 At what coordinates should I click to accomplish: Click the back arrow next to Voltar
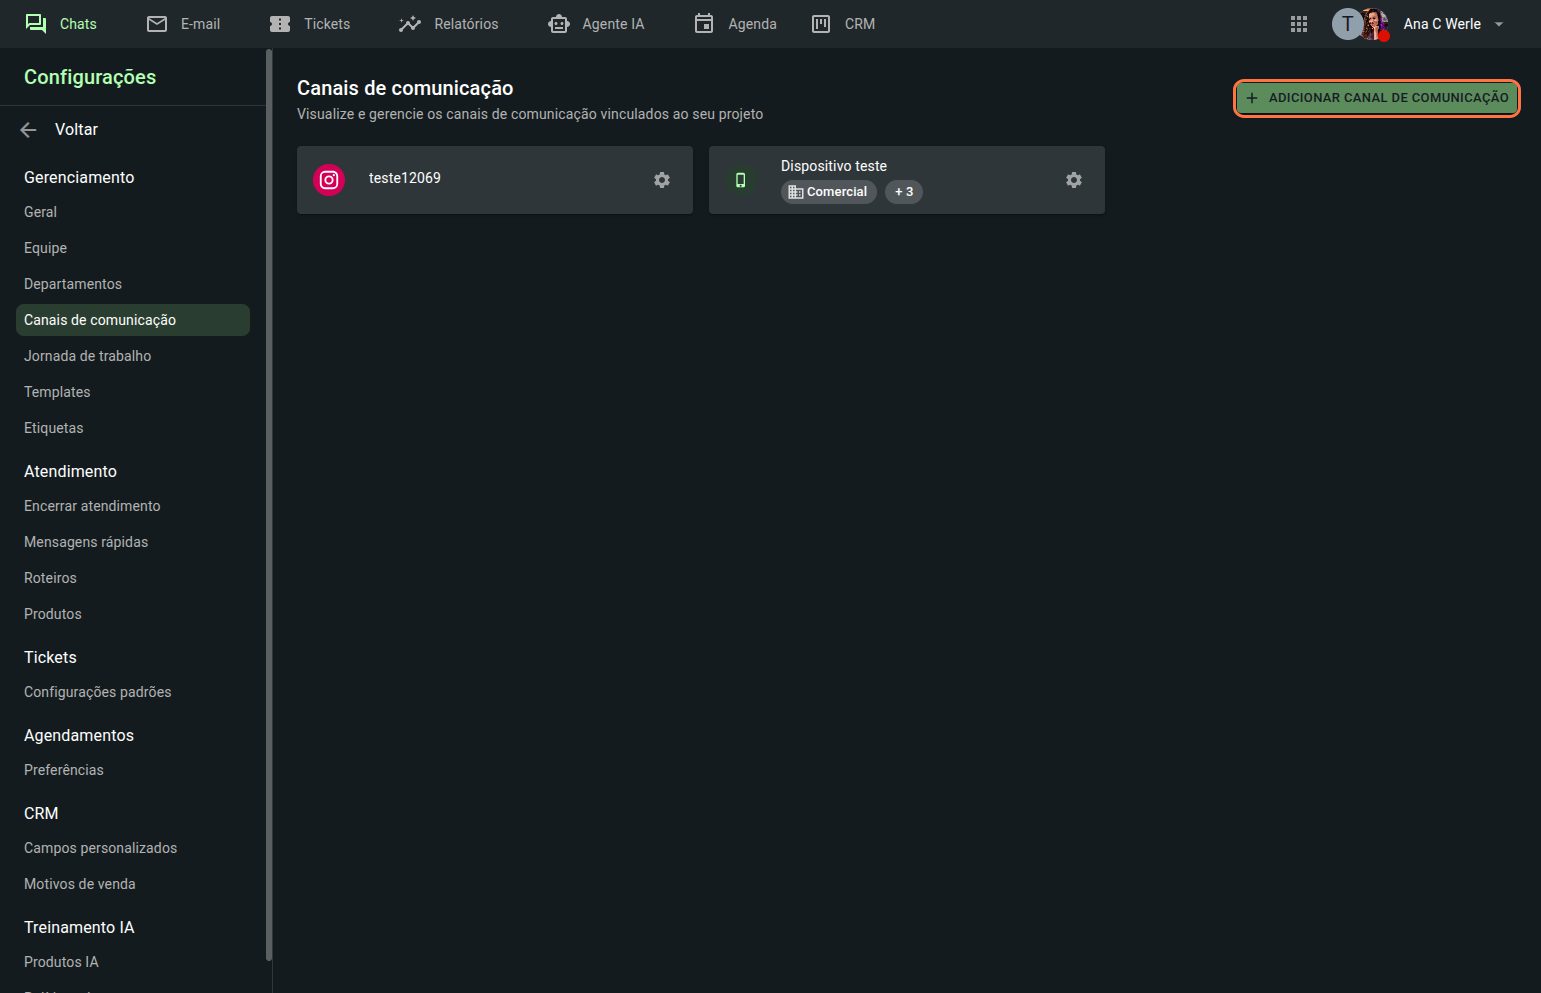(29, 130)
